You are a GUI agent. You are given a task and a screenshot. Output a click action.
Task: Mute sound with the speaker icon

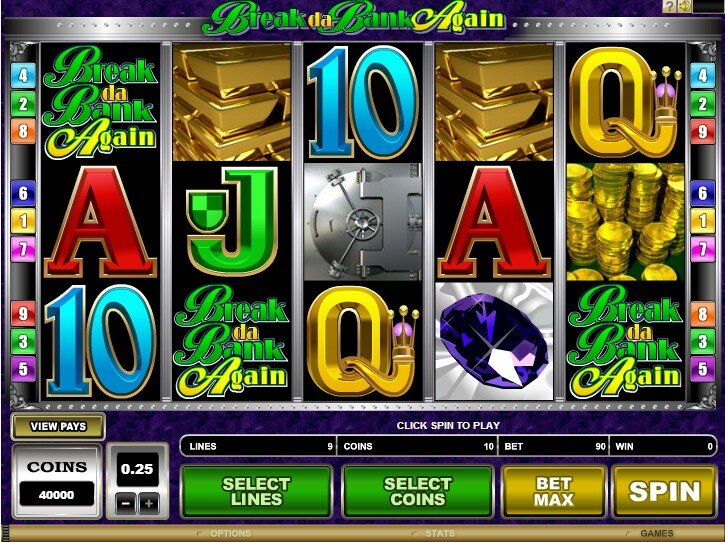coord(684,6)
